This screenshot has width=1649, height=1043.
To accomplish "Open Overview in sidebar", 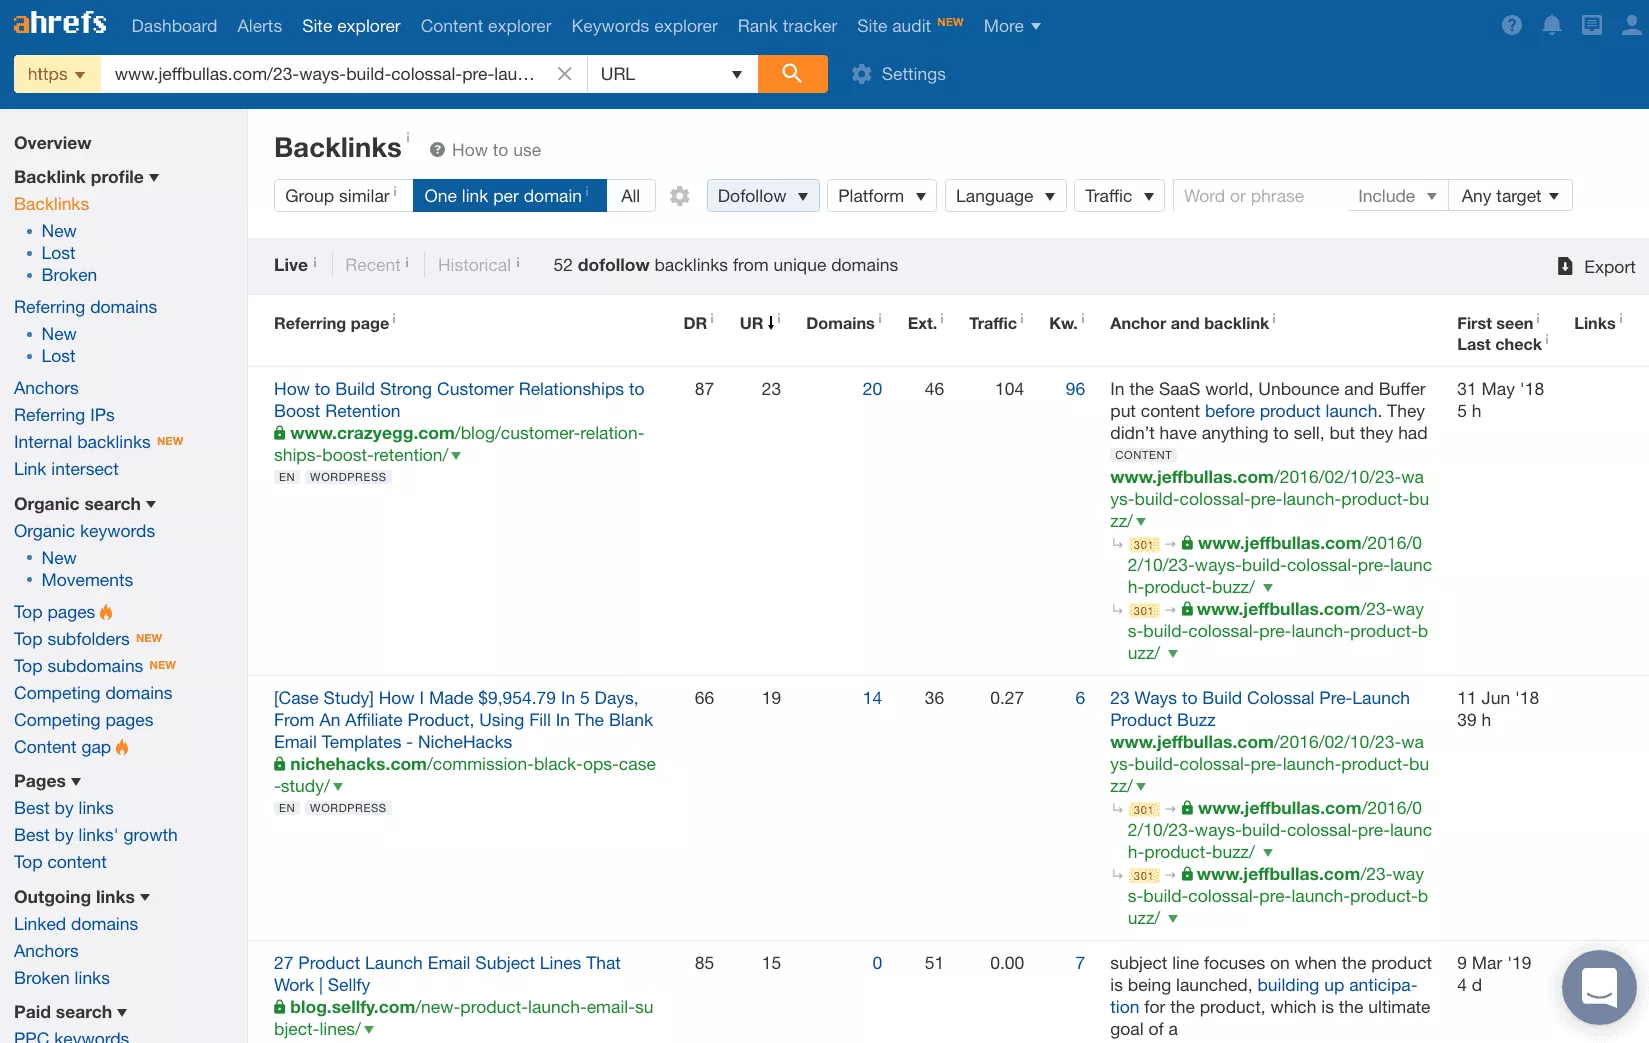I will coord(52,143).
